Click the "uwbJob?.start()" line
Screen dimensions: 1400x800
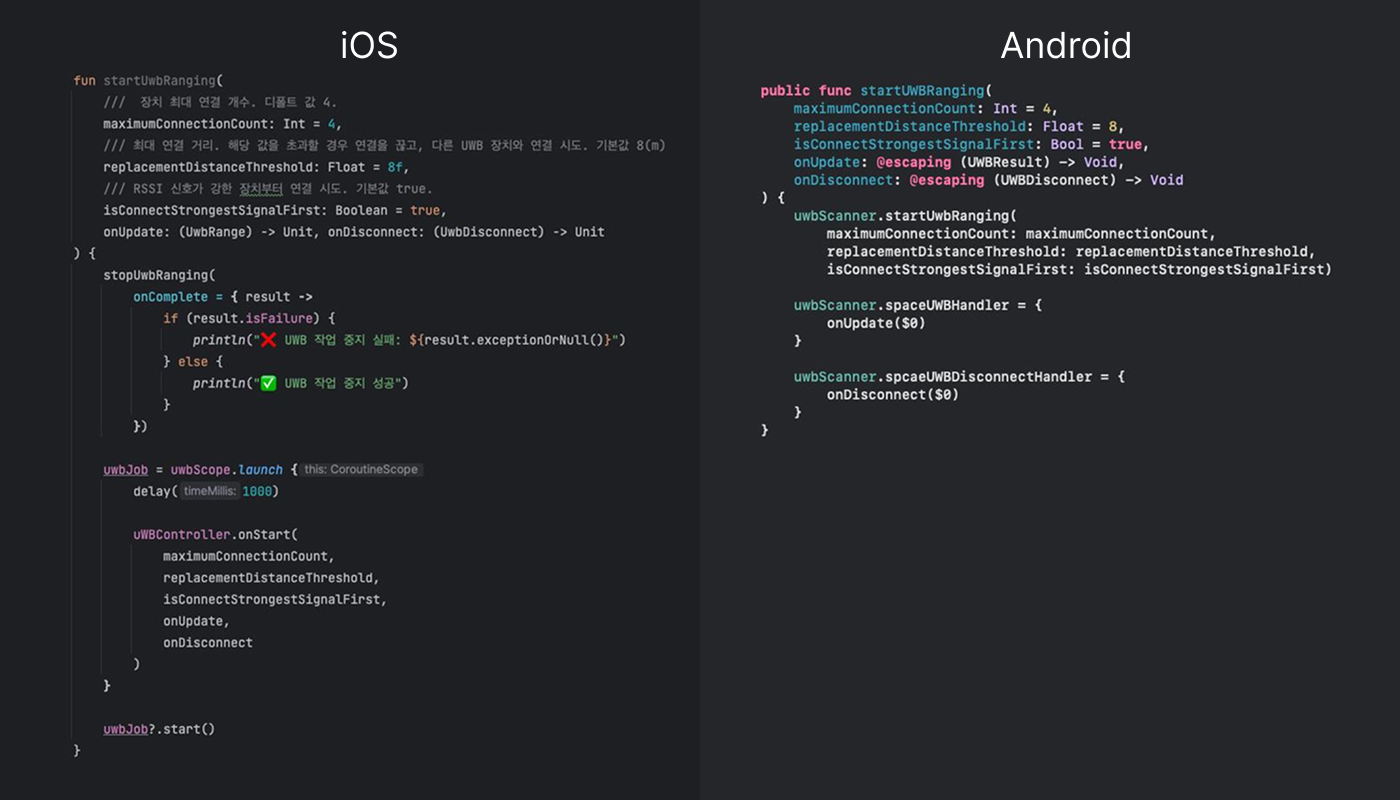click(159, 729)
